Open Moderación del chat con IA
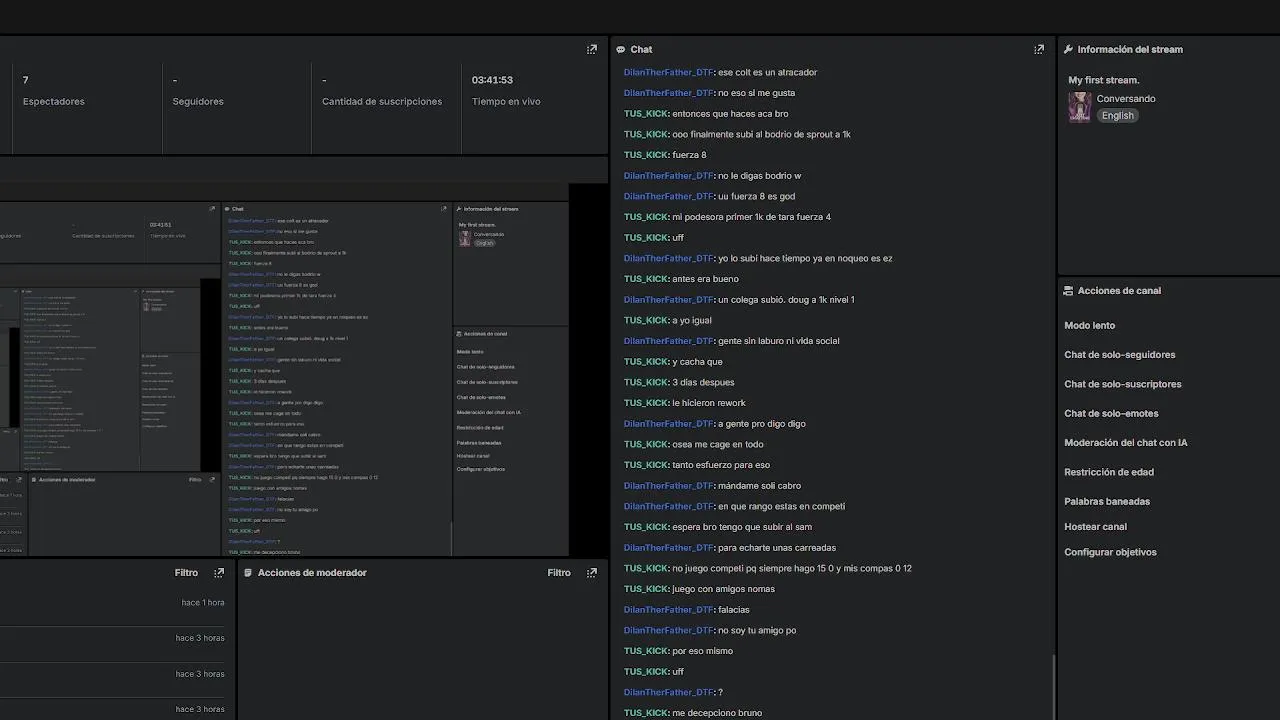 pyautogui.click(x=1125, y=442)
